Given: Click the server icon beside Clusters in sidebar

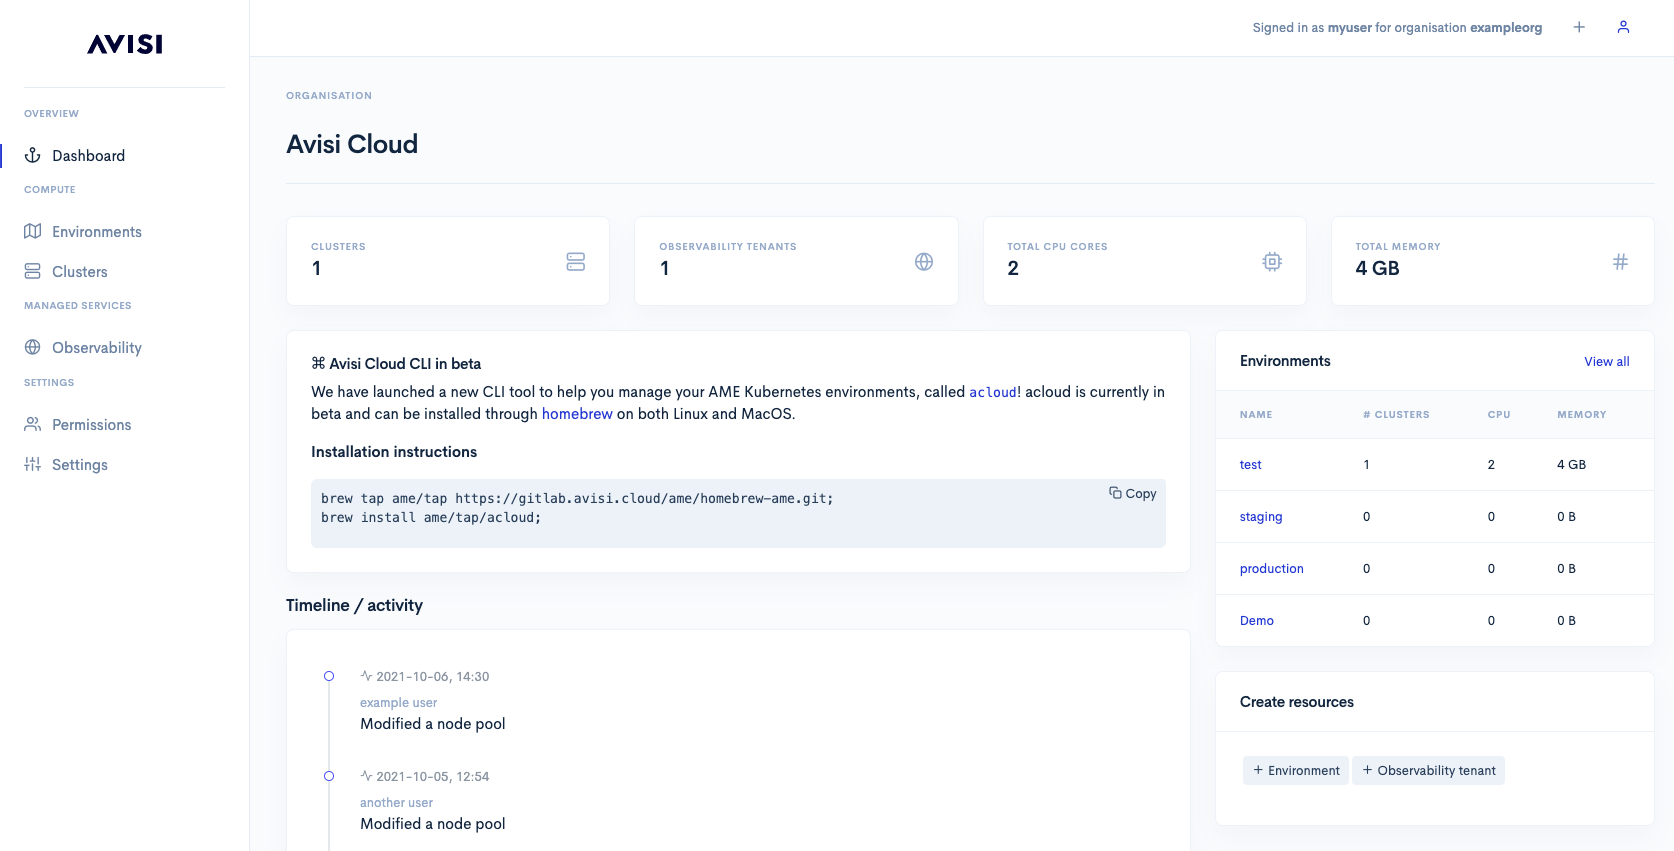Looking at the screenshot, I should (33, 271).
